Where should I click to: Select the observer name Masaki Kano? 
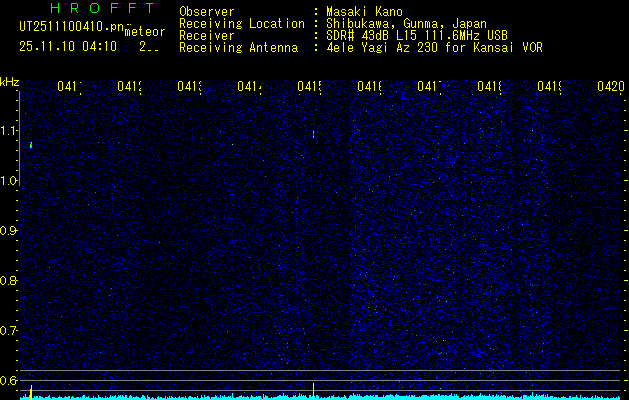[365, 11]
